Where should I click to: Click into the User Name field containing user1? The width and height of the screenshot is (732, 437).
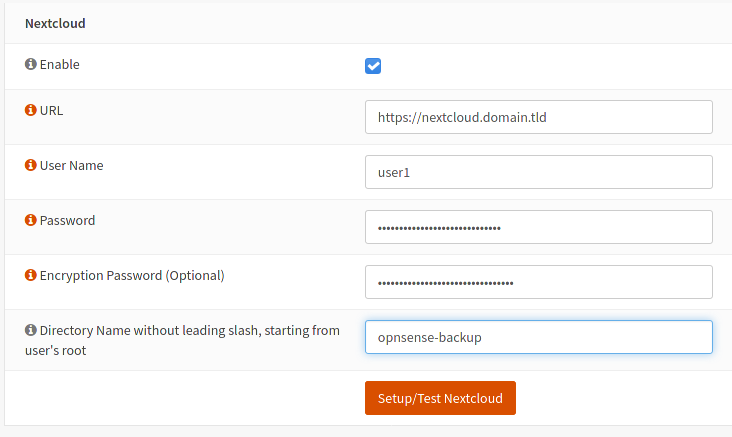tap(539, 172)
